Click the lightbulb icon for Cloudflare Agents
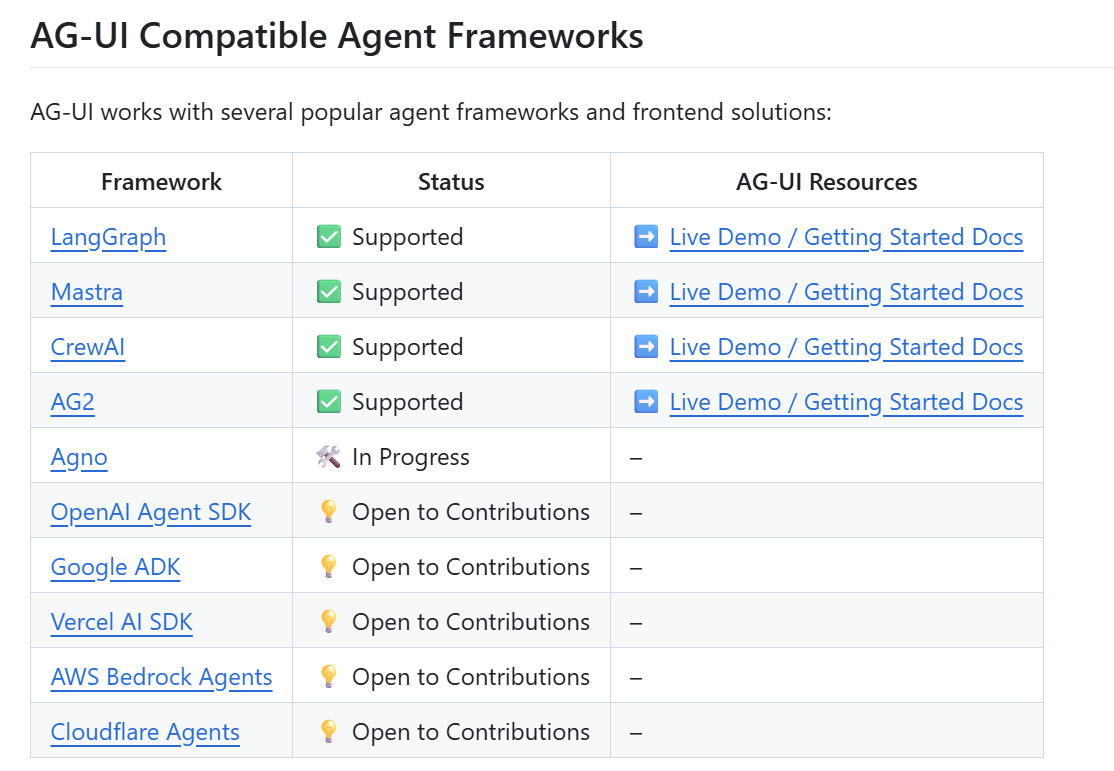Image resolution: width=1114 pixels, height=771 pixels. tap(328, 732)
